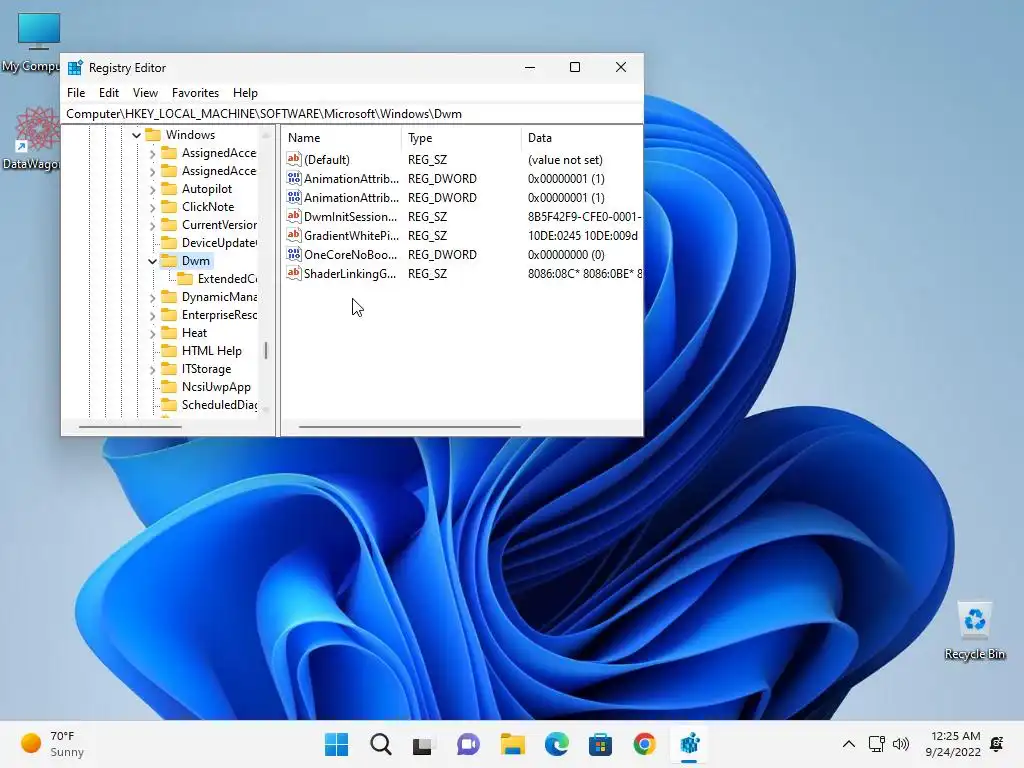Select the OneCoreNoBoo... value name
Image resolution: width=1024 pixels, height=768 pixels.
coord(351,255)
